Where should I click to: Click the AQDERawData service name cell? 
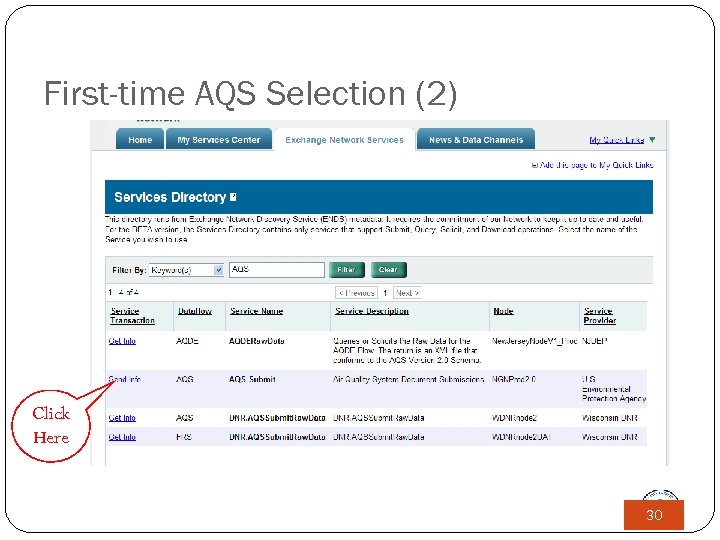tap(257, 341)
